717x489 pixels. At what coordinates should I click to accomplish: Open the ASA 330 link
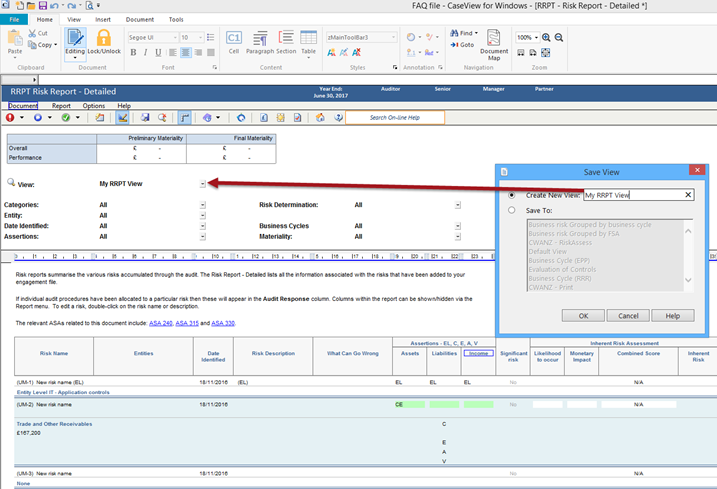pos(223,323)
